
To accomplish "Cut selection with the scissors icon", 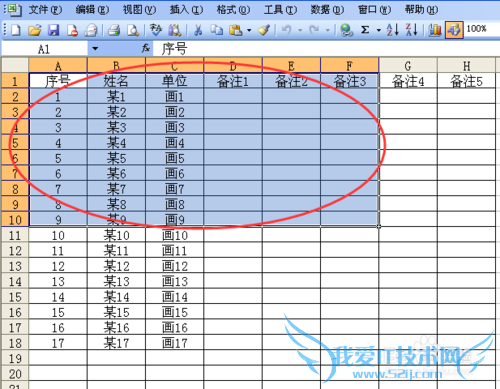I will click(198, 30).
